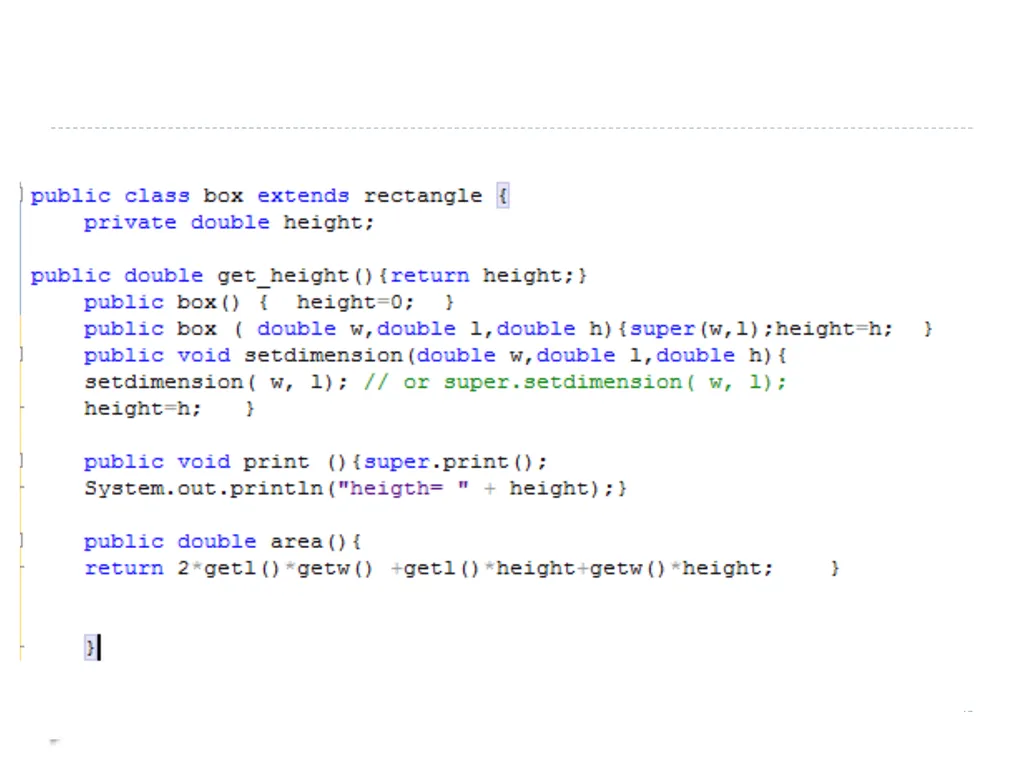The image size is (1024, 768).
Task: Click the "area" method name
Action: click(296, 542)
